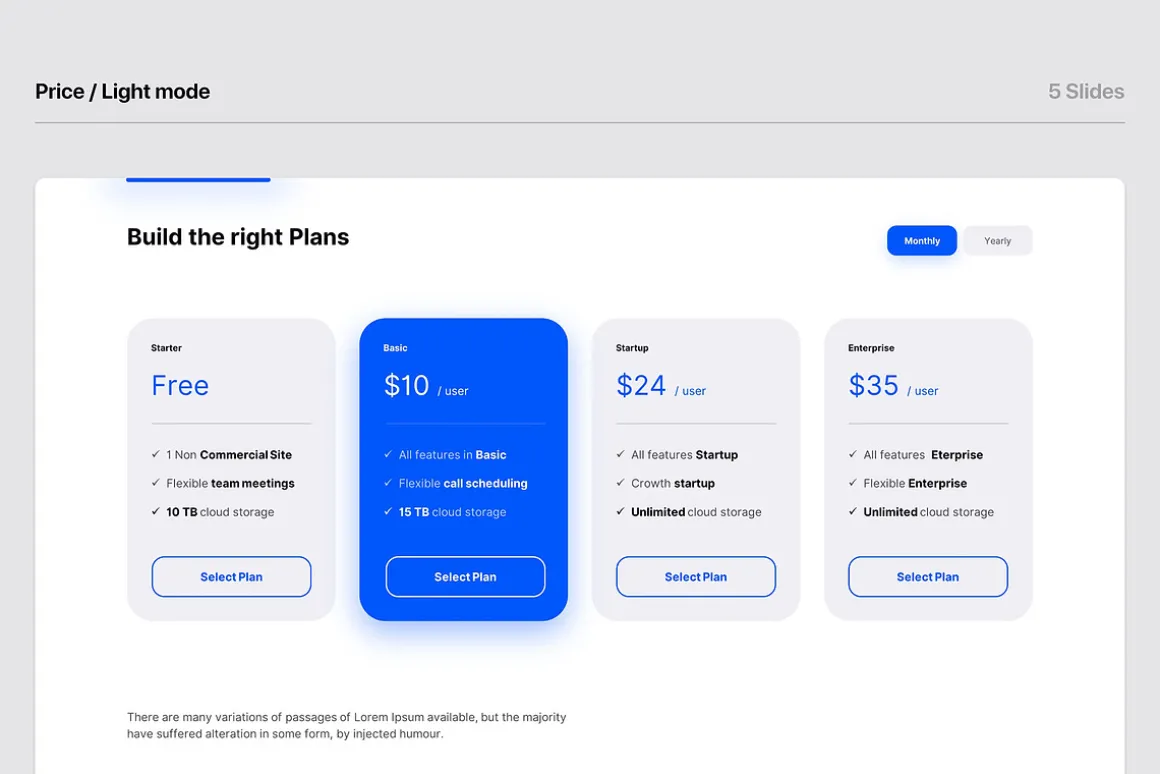This screenshot has width=1160, height=774.
Task: Click the $10 / user price
Action: [x=426, y=386]
